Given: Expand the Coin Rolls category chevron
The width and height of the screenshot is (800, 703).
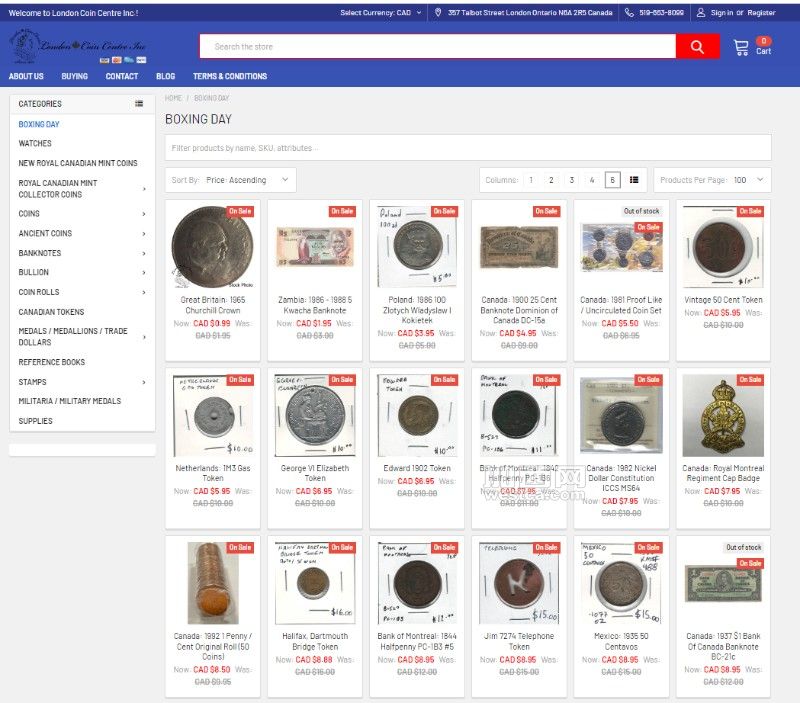Looking at the screenshot, I should click(144, 292).
